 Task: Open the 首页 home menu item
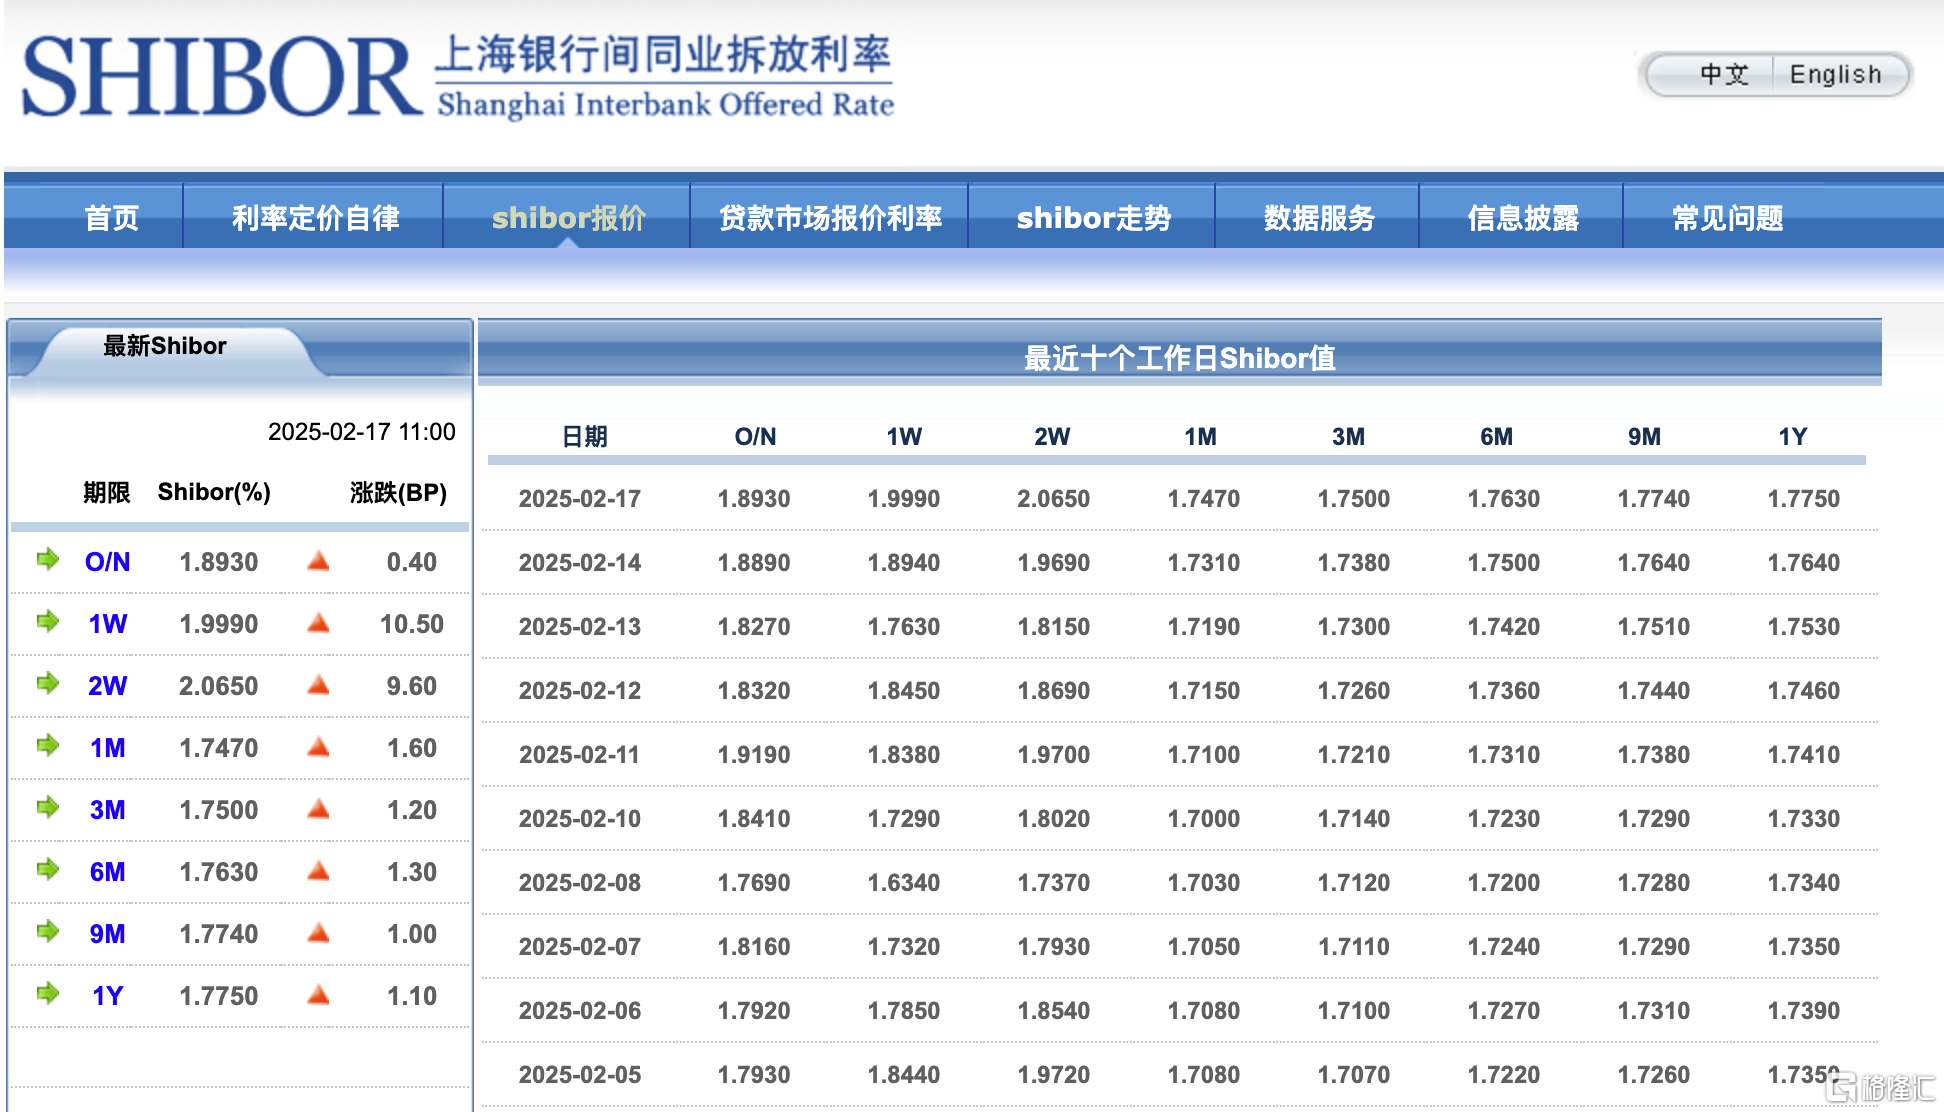(x=112, y=218)
